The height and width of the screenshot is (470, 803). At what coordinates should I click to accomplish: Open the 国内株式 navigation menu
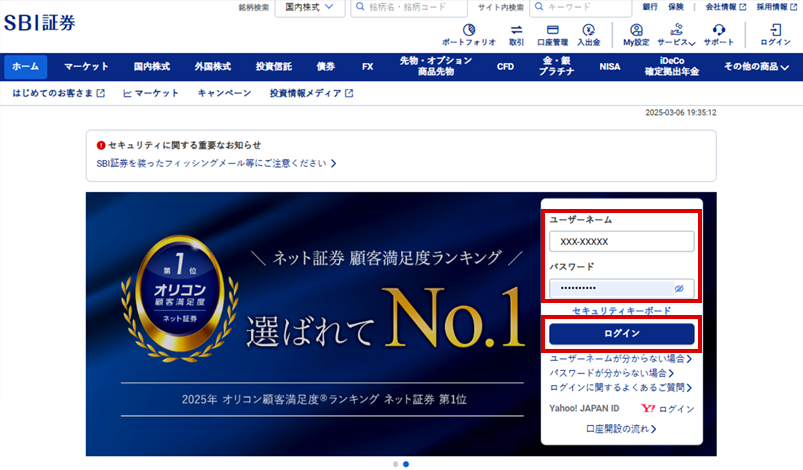[152, 67]
